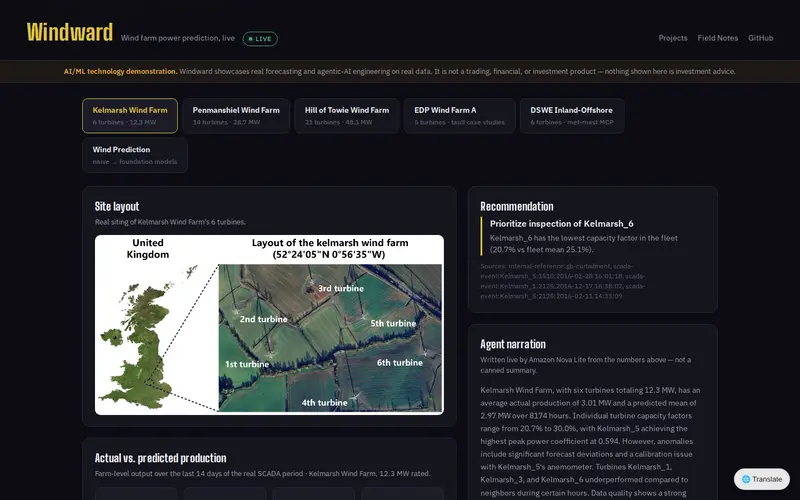Click the '1st turbine' label on map

(x=247, y=364)
